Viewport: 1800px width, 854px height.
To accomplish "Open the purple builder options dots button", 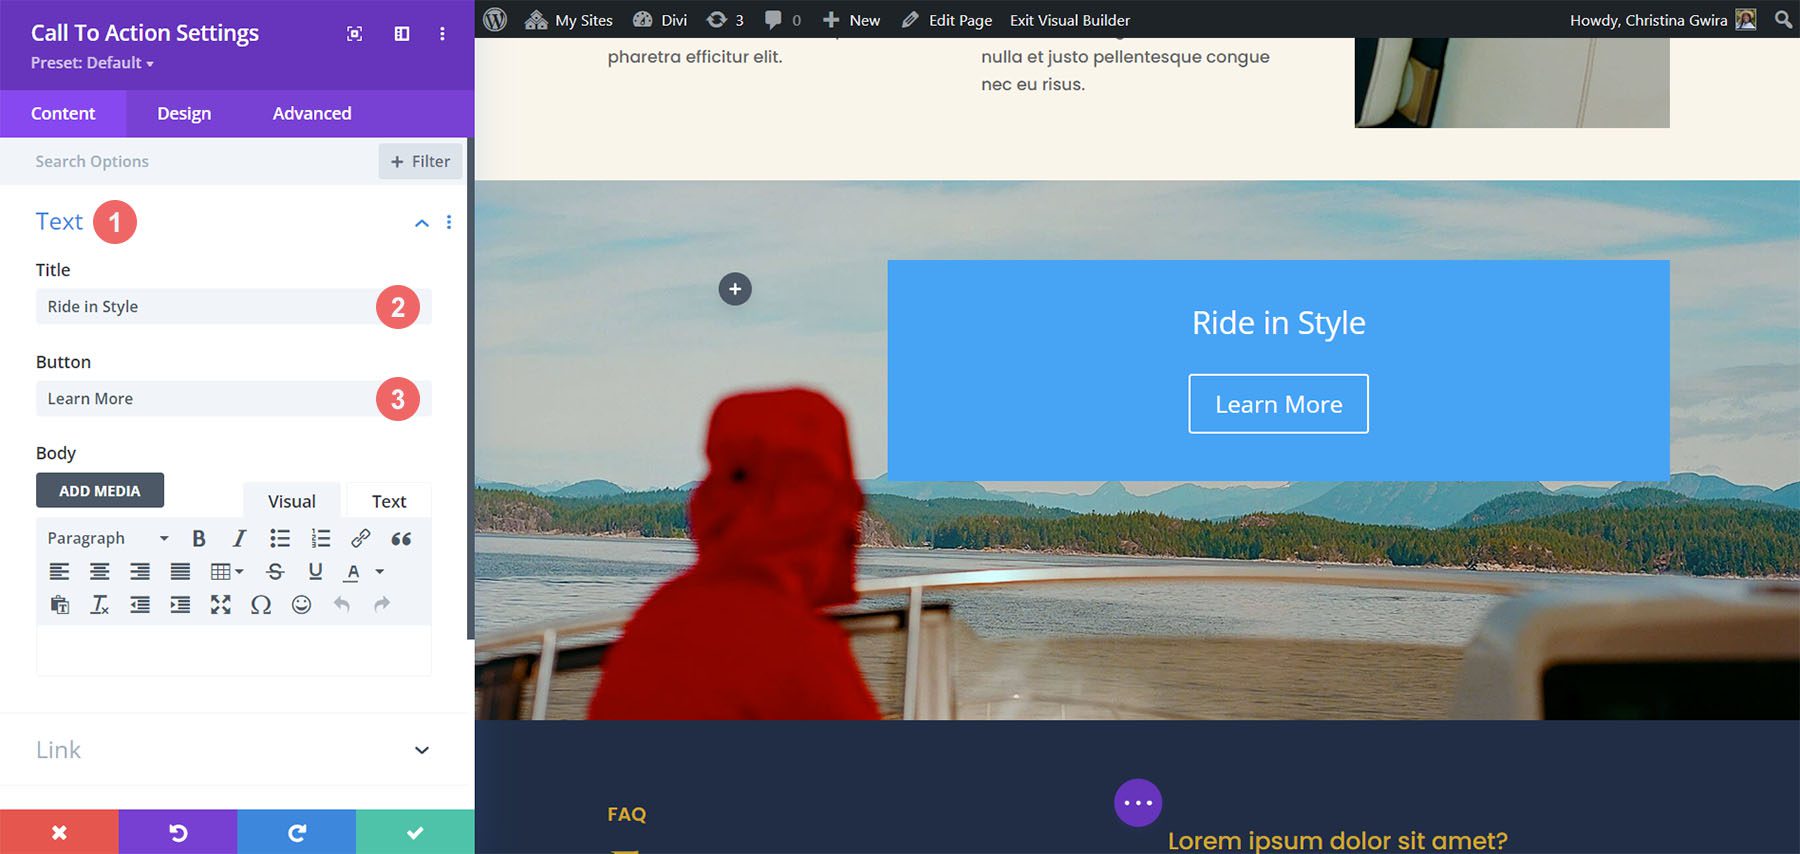I will [x=1138, y=802].
